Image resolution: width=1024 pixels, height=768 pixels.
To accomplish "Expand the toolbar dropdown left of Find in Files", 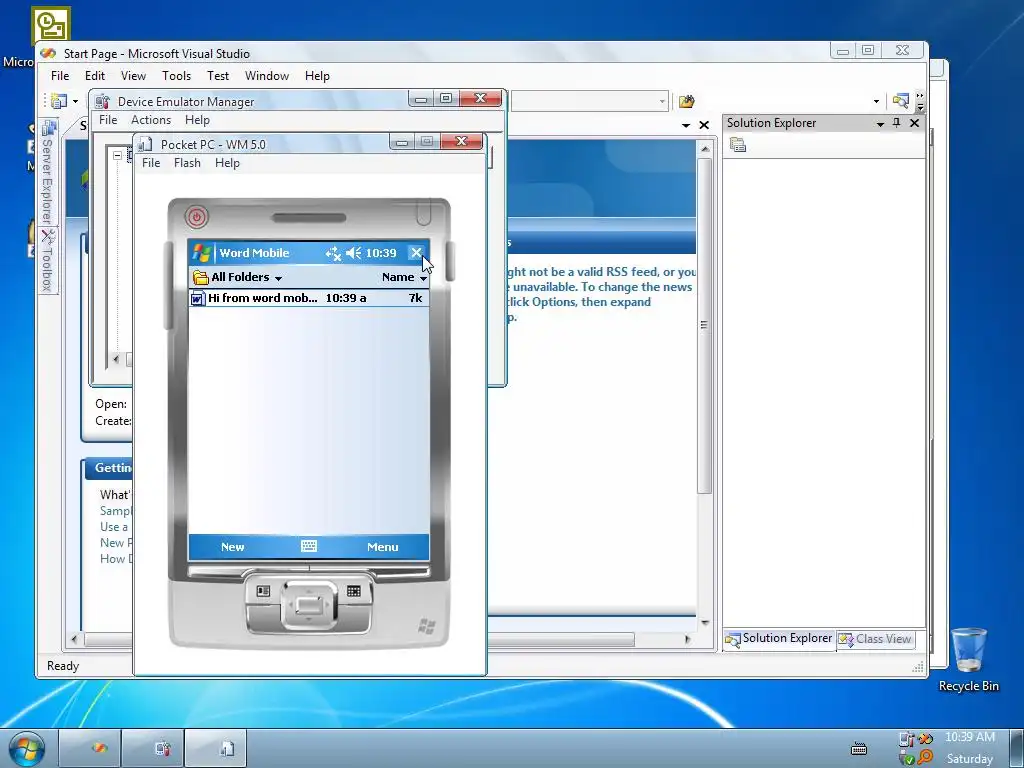I will tap(876, 101).
